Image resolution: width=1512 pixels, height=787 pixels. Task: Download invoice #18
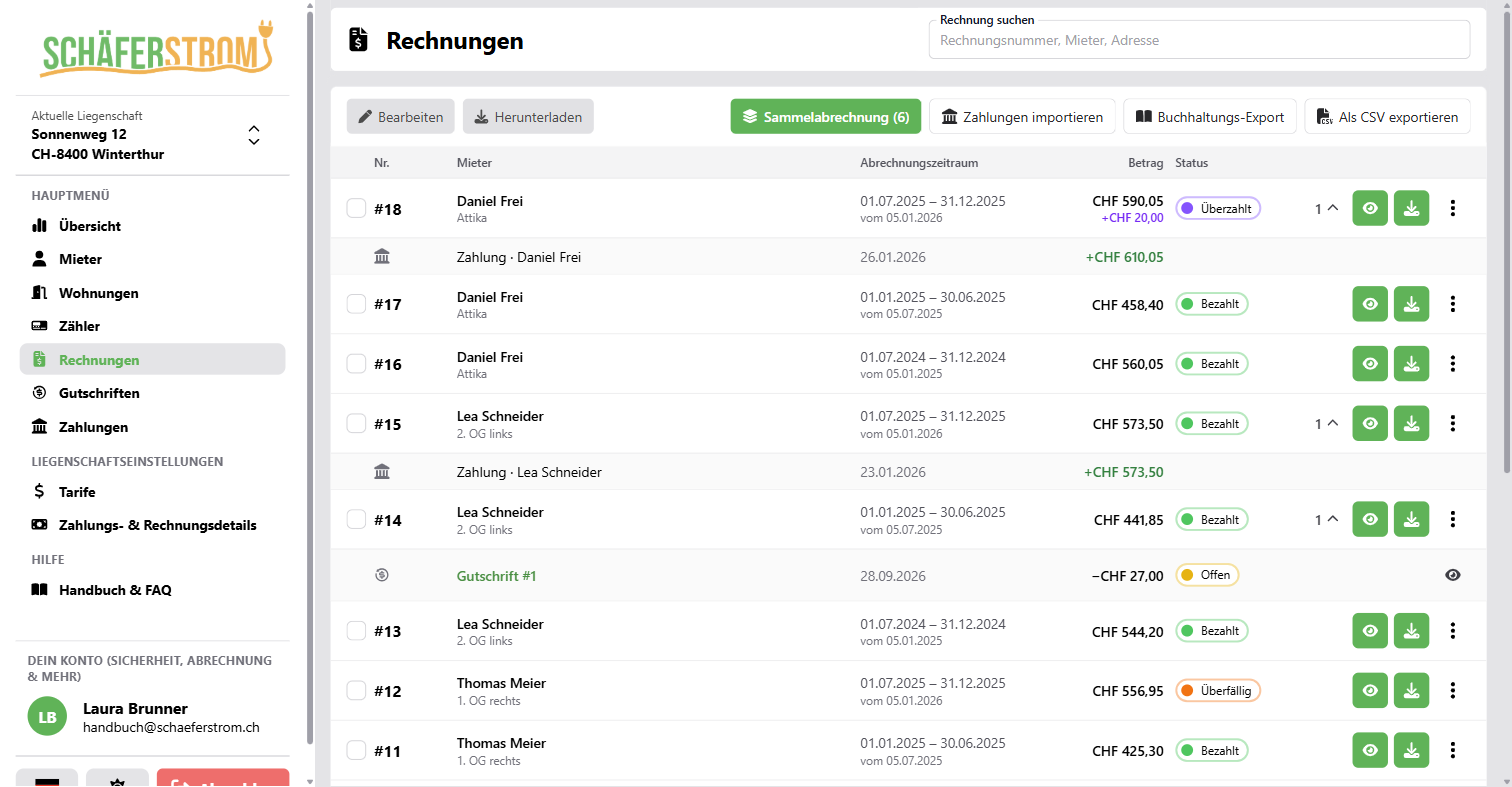[x=1411, y=209]
